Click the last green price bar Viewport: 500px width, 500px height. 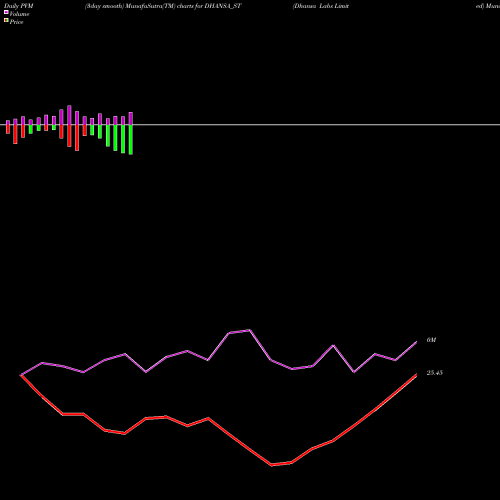[131, 140]
